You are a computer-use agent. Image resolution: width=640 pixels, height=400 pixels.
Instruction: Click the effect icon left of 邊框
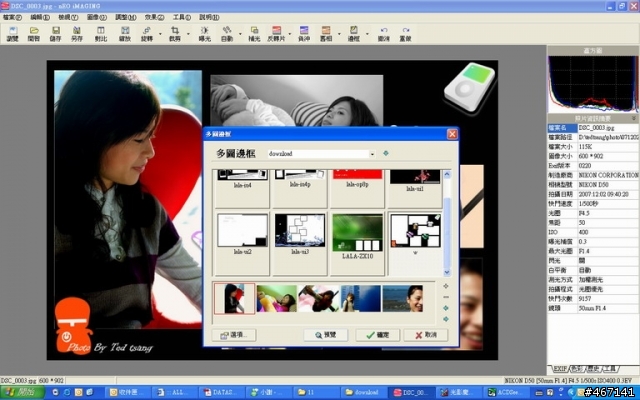click(x=326, y=34)
